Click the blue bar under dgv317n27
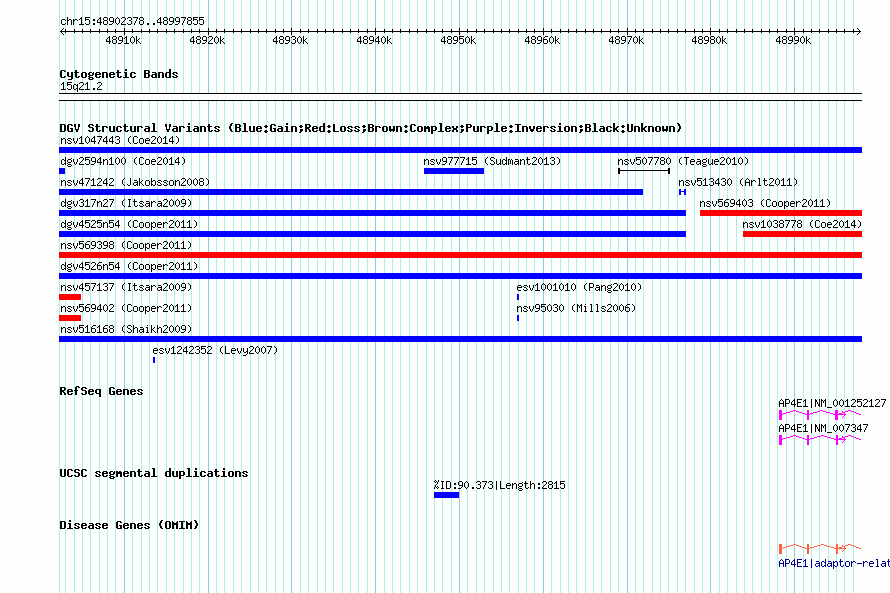 tap(372, 213)
